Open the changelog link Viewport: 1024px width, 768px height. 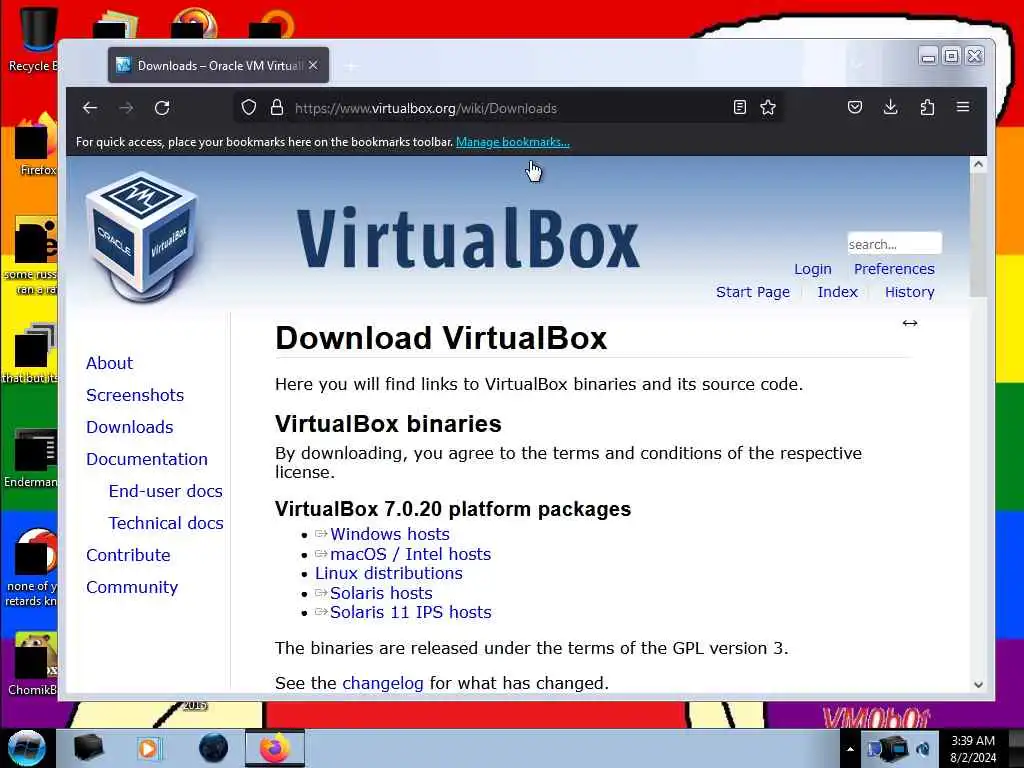point(383,683)
